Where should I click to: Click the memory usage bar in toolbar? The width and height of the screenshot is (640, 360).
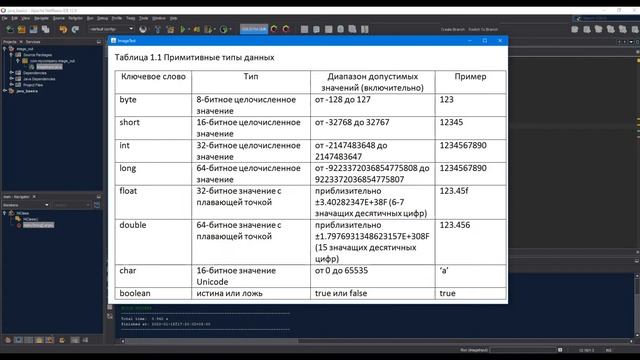[x=254, y=29]
